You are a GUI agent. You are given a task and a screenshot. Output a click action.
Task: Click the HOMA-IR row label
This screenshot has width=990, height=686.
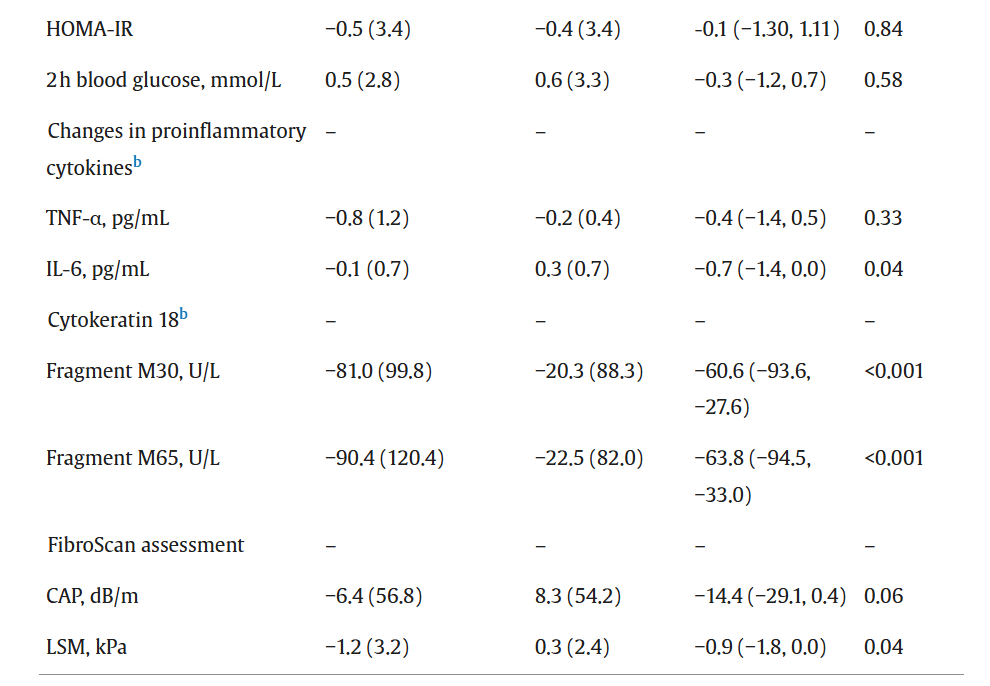pyautogui.click(x=90, y=29)
